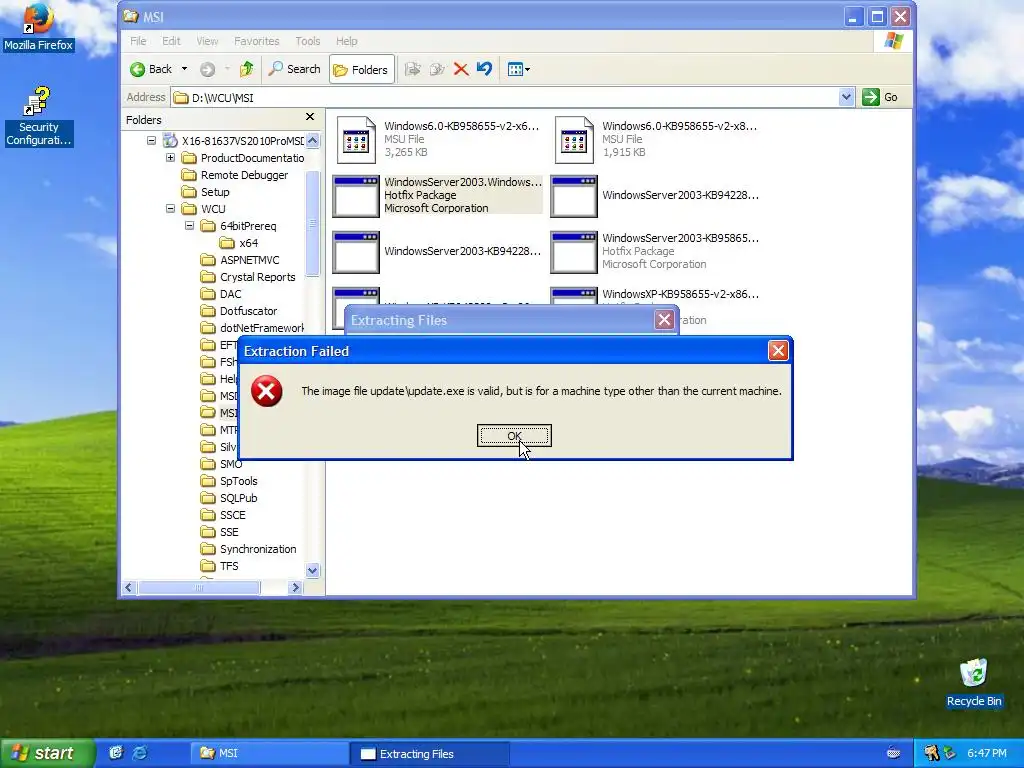
Task: Select Windows6.0-KB958655-v2-x8 MSU file icon
Action: 574,139
